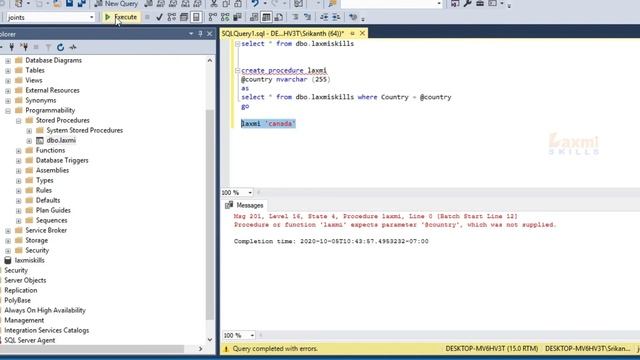The width and height of the screenshot is (640, 360).
Task: Collapse the Programmability node
Action: [8, 111]
